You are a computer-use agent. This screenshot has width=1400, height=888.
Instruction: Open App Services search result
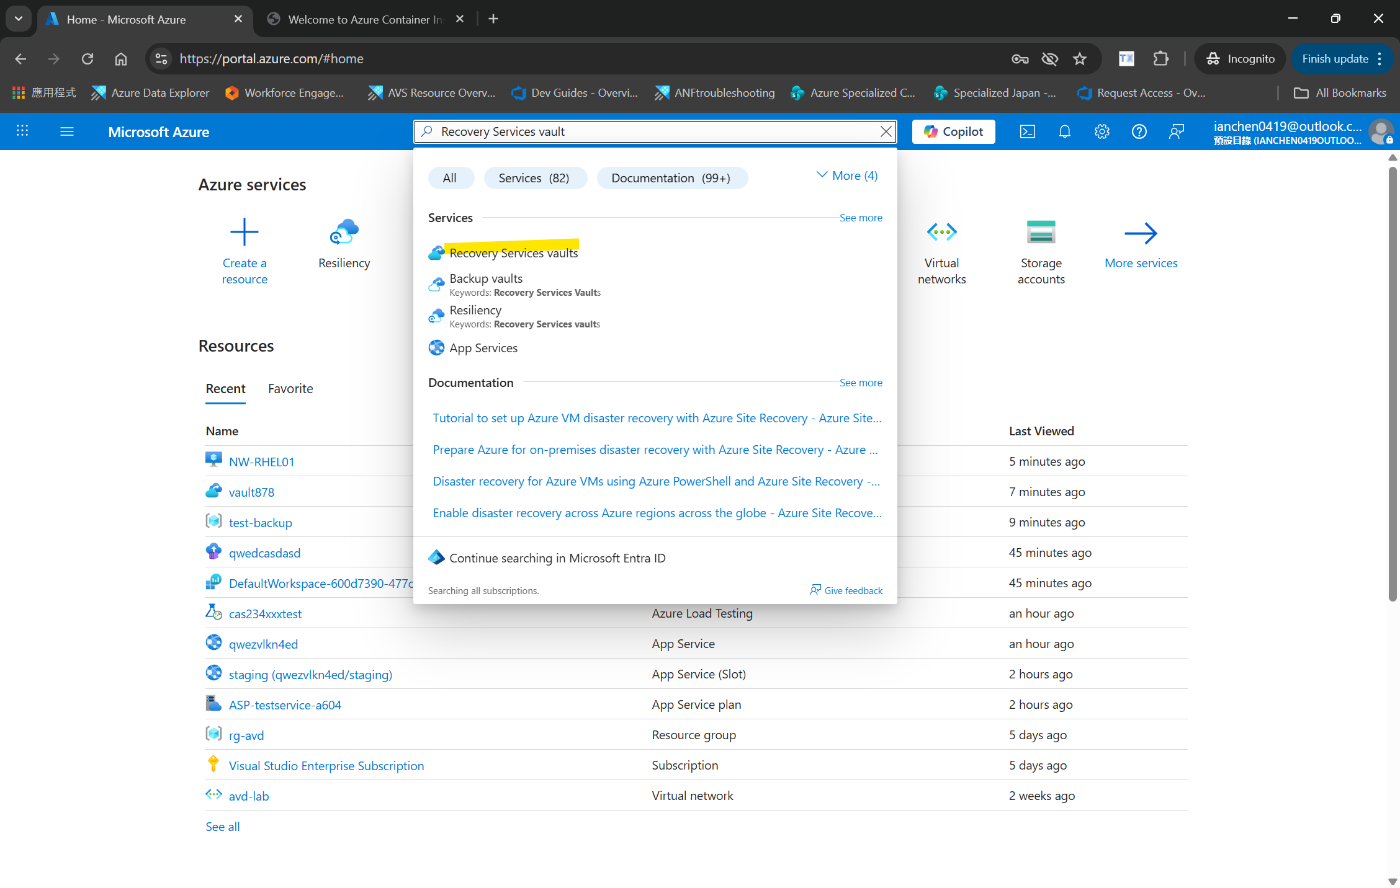click(484, 348)
